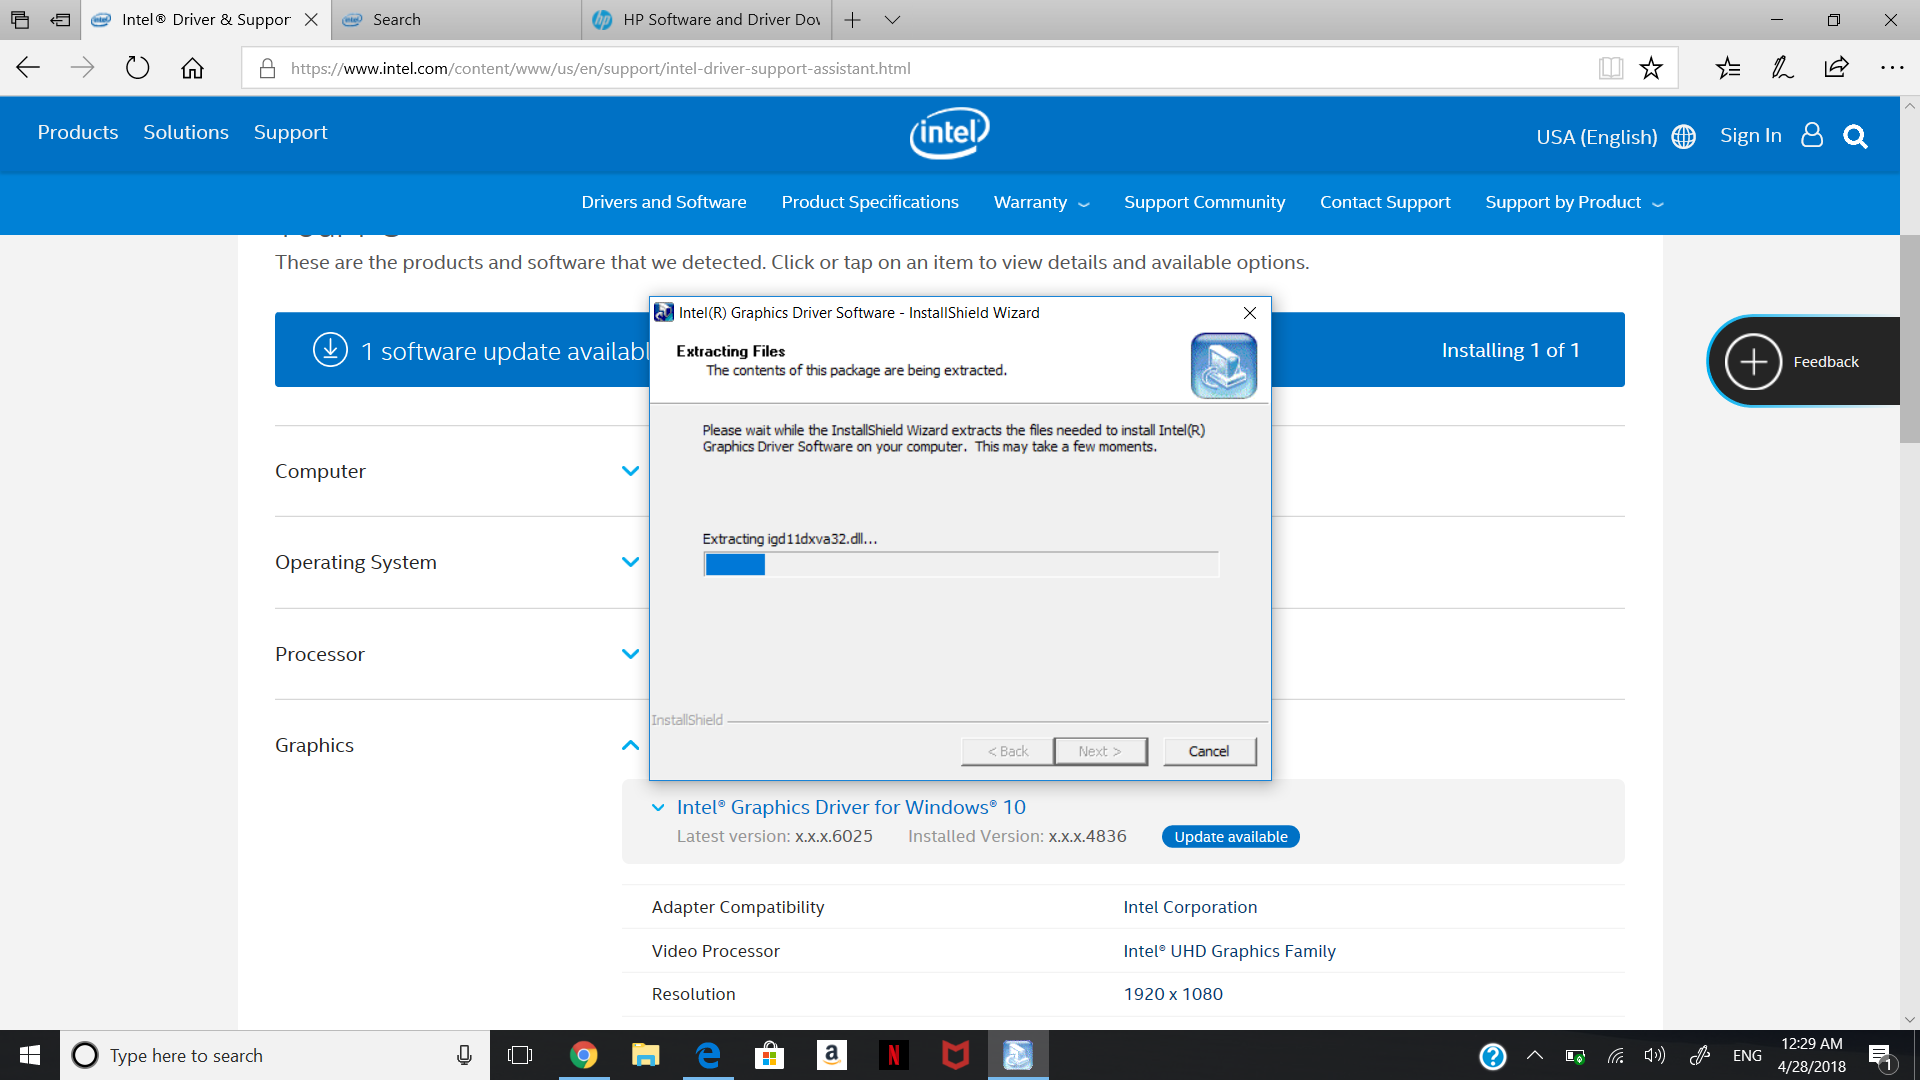
Task: Expand the Operating System section
Action: pyautogui.click(x=630, y=562)
